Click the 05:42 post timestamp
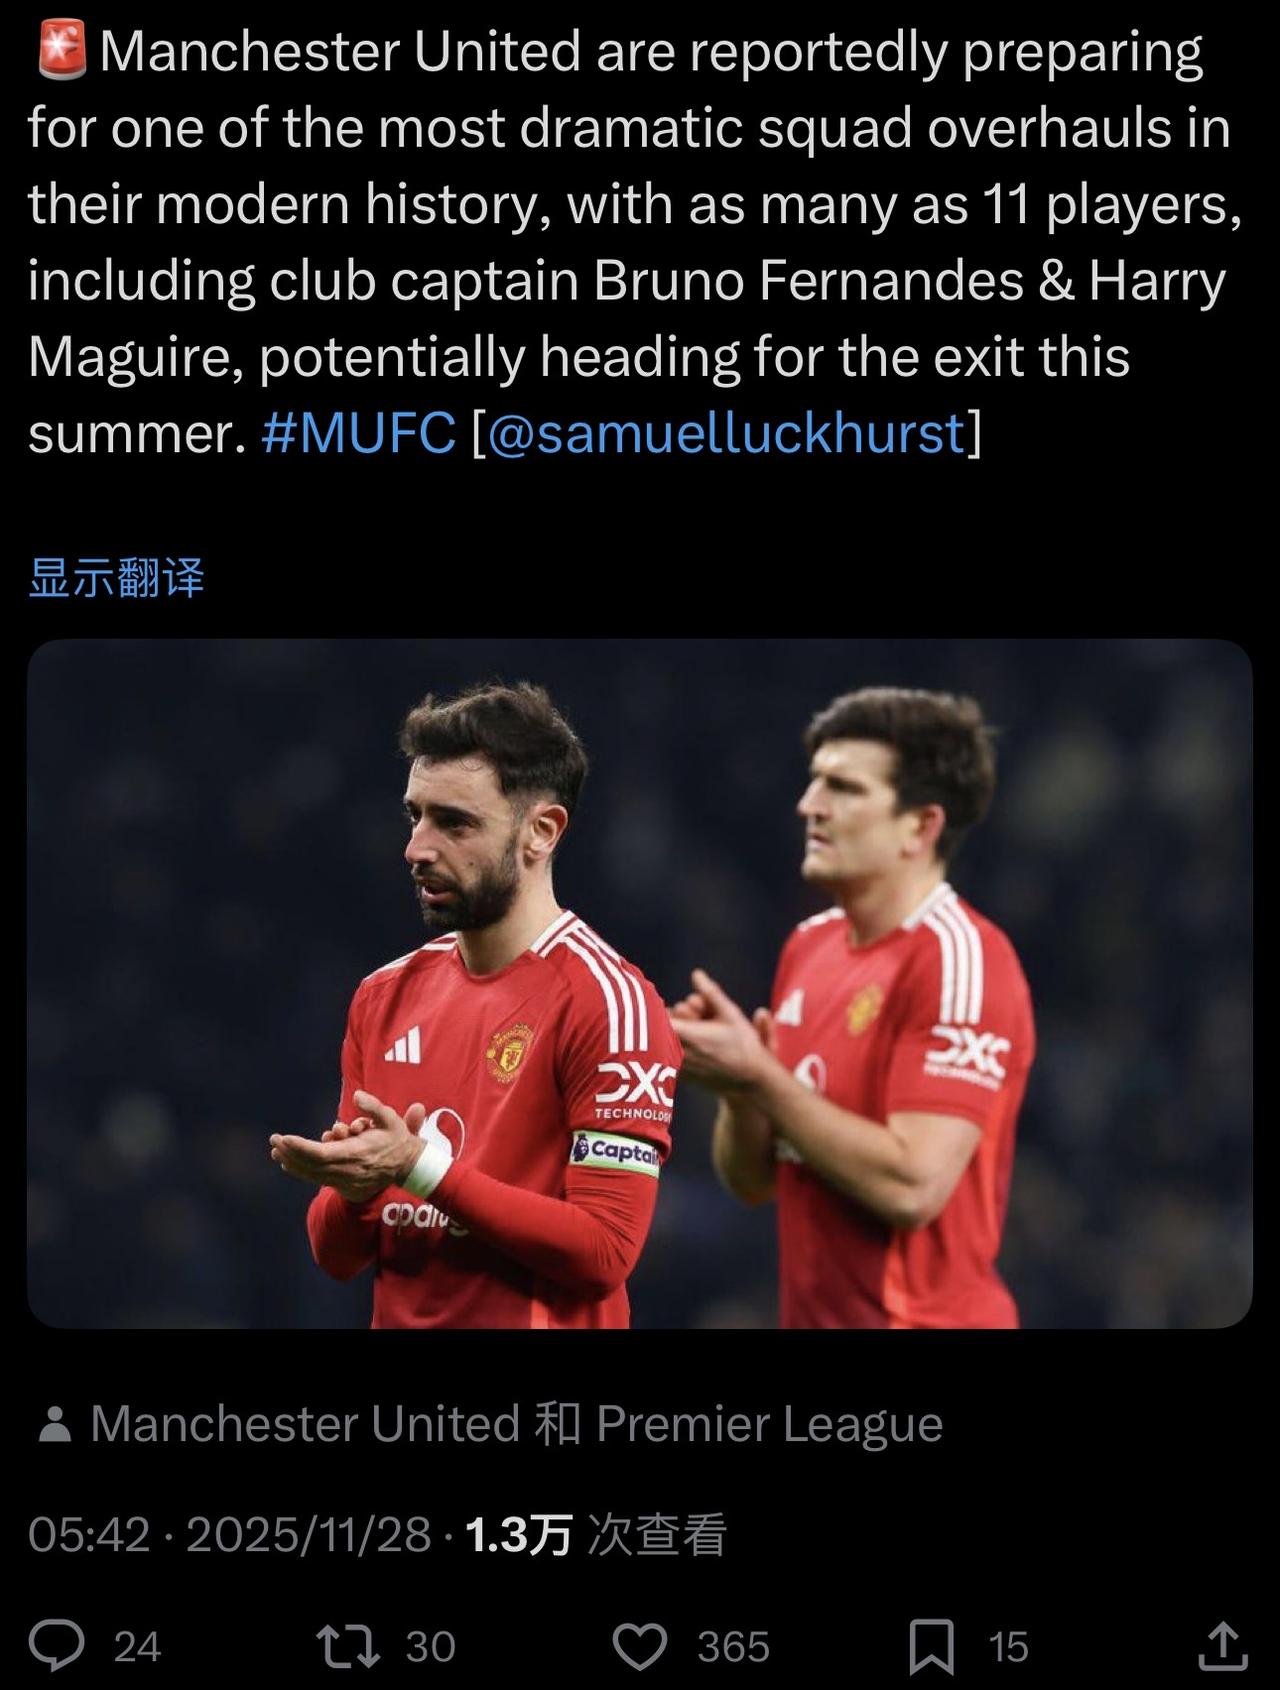The height and width of the screenshot is (1690, 1280). [x=88, y=1534]
